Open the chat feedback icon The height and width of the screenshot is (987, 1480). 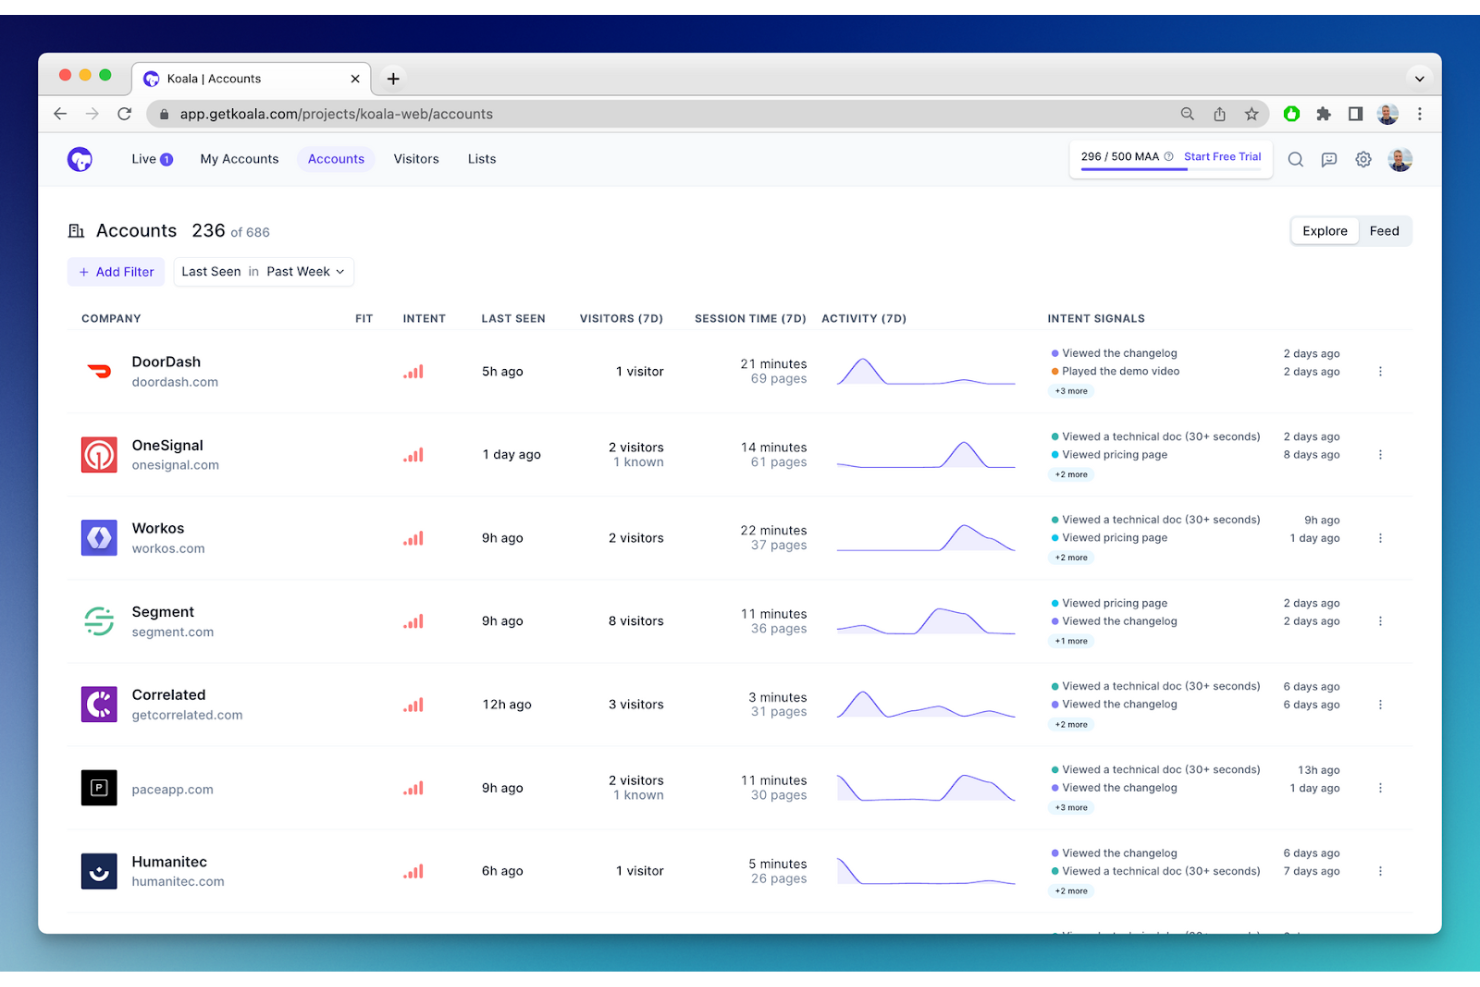click(1329, 160)
